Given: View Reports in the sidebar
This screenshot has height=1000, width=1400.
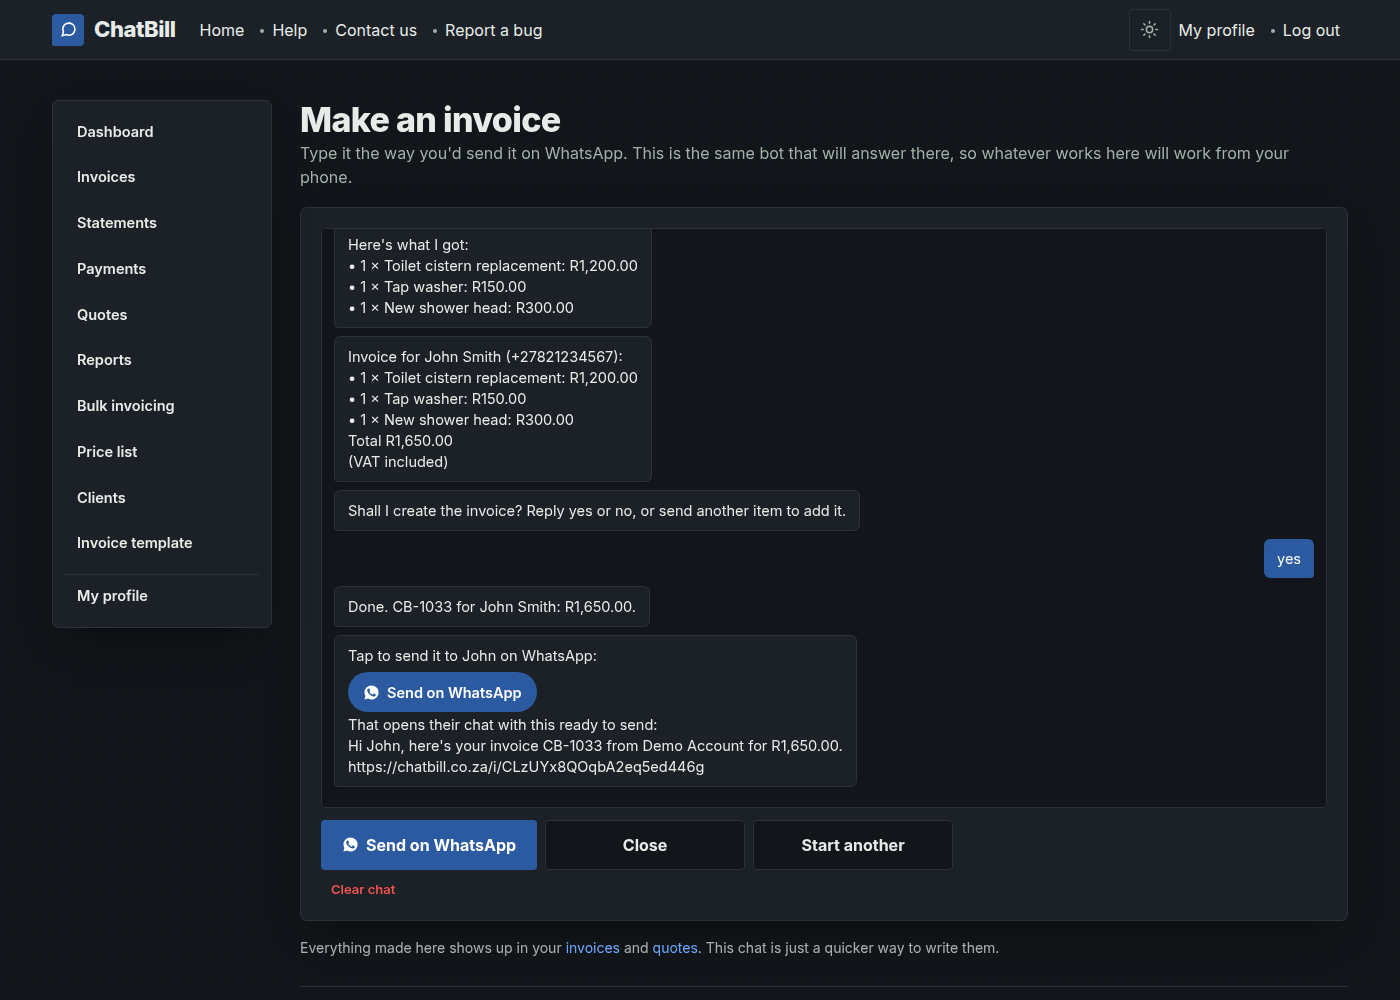Looking at the screenshot, I should coord(162,360).
